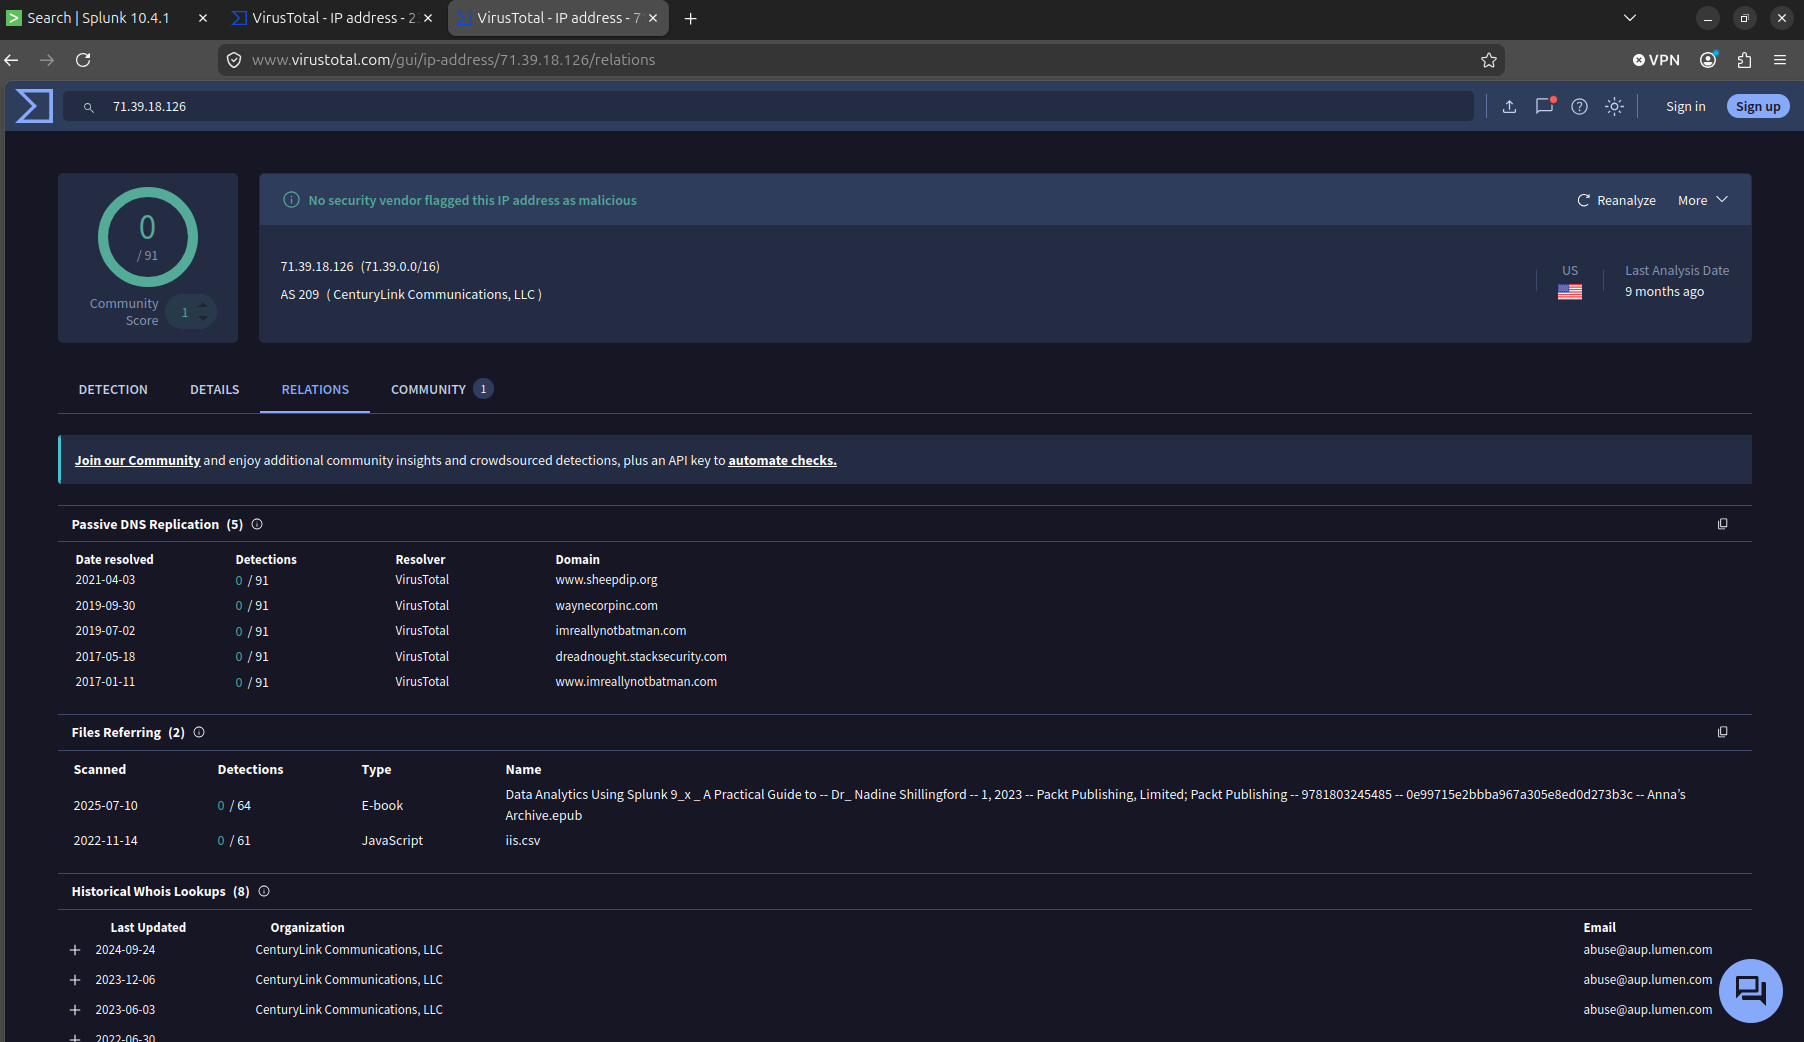Open the VirusTotal logo home icon

tap(34, 106)
